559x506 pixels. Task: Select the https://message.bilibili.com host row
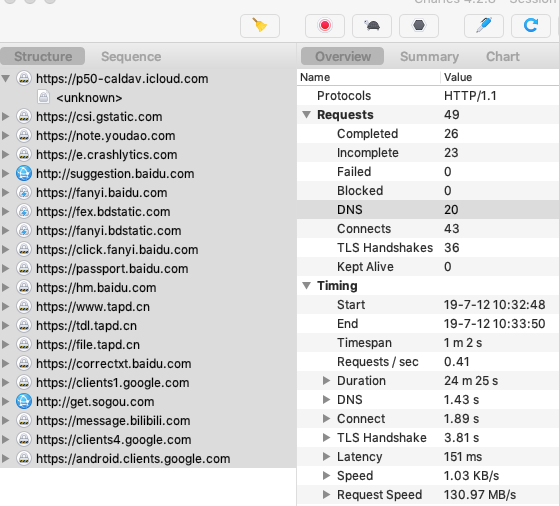coord(148,420)
